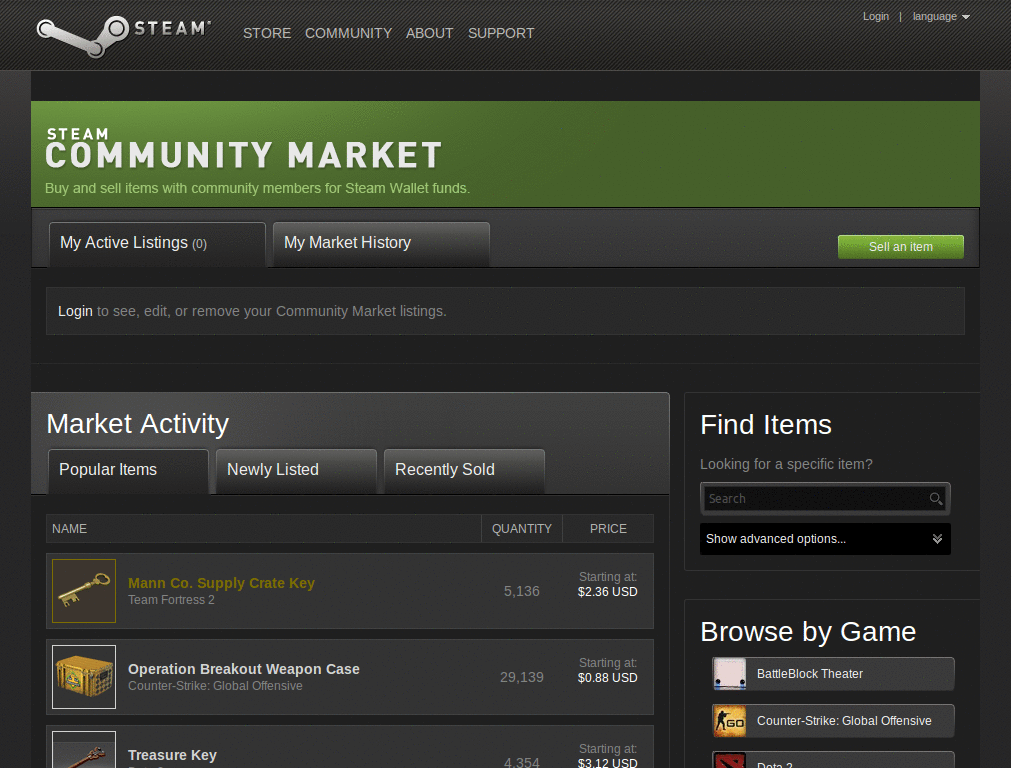Click the chevron next to advanced options
The width and height of the screenshot is (1024, 768).
(937, 538)
